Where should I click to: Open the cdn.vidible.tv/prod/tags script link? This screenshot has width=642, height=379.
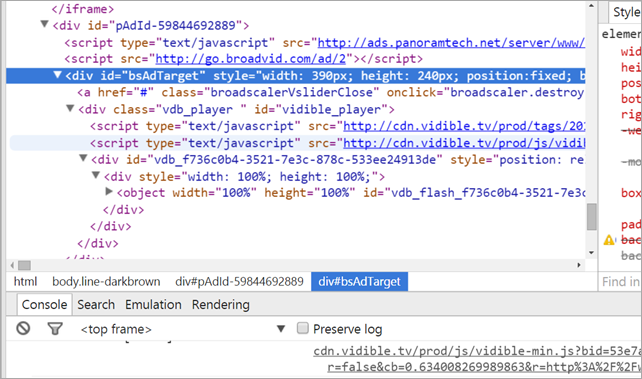[464, 126]
